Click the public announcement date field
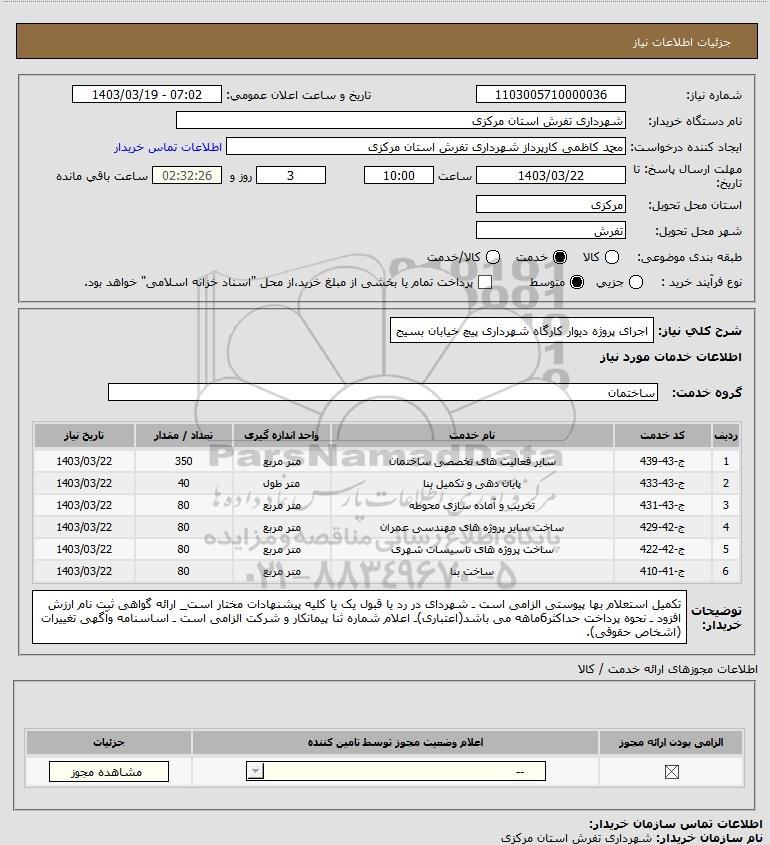 coord(147,94)
